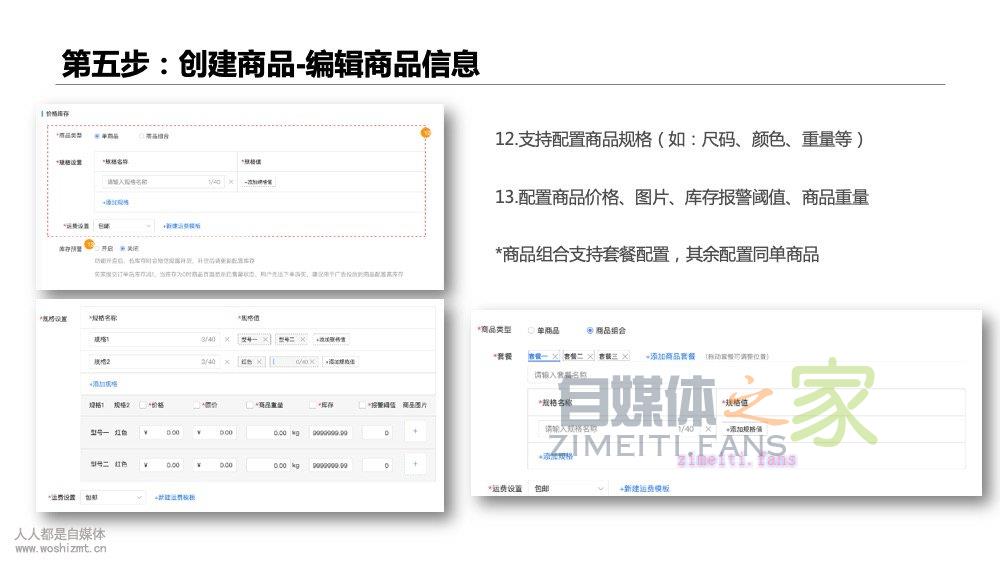
Task: Remove the 型号一 spec value tag
Action: pos(266,339)
